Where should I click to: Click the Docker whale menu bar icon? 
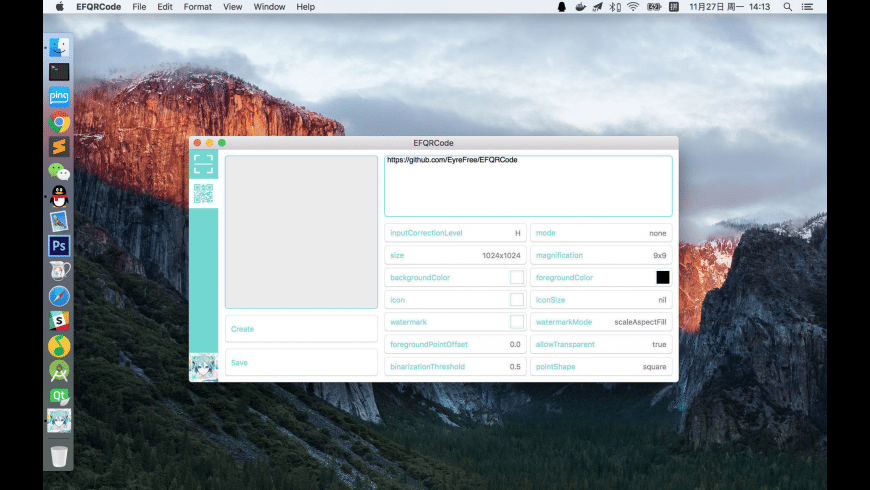580,7
